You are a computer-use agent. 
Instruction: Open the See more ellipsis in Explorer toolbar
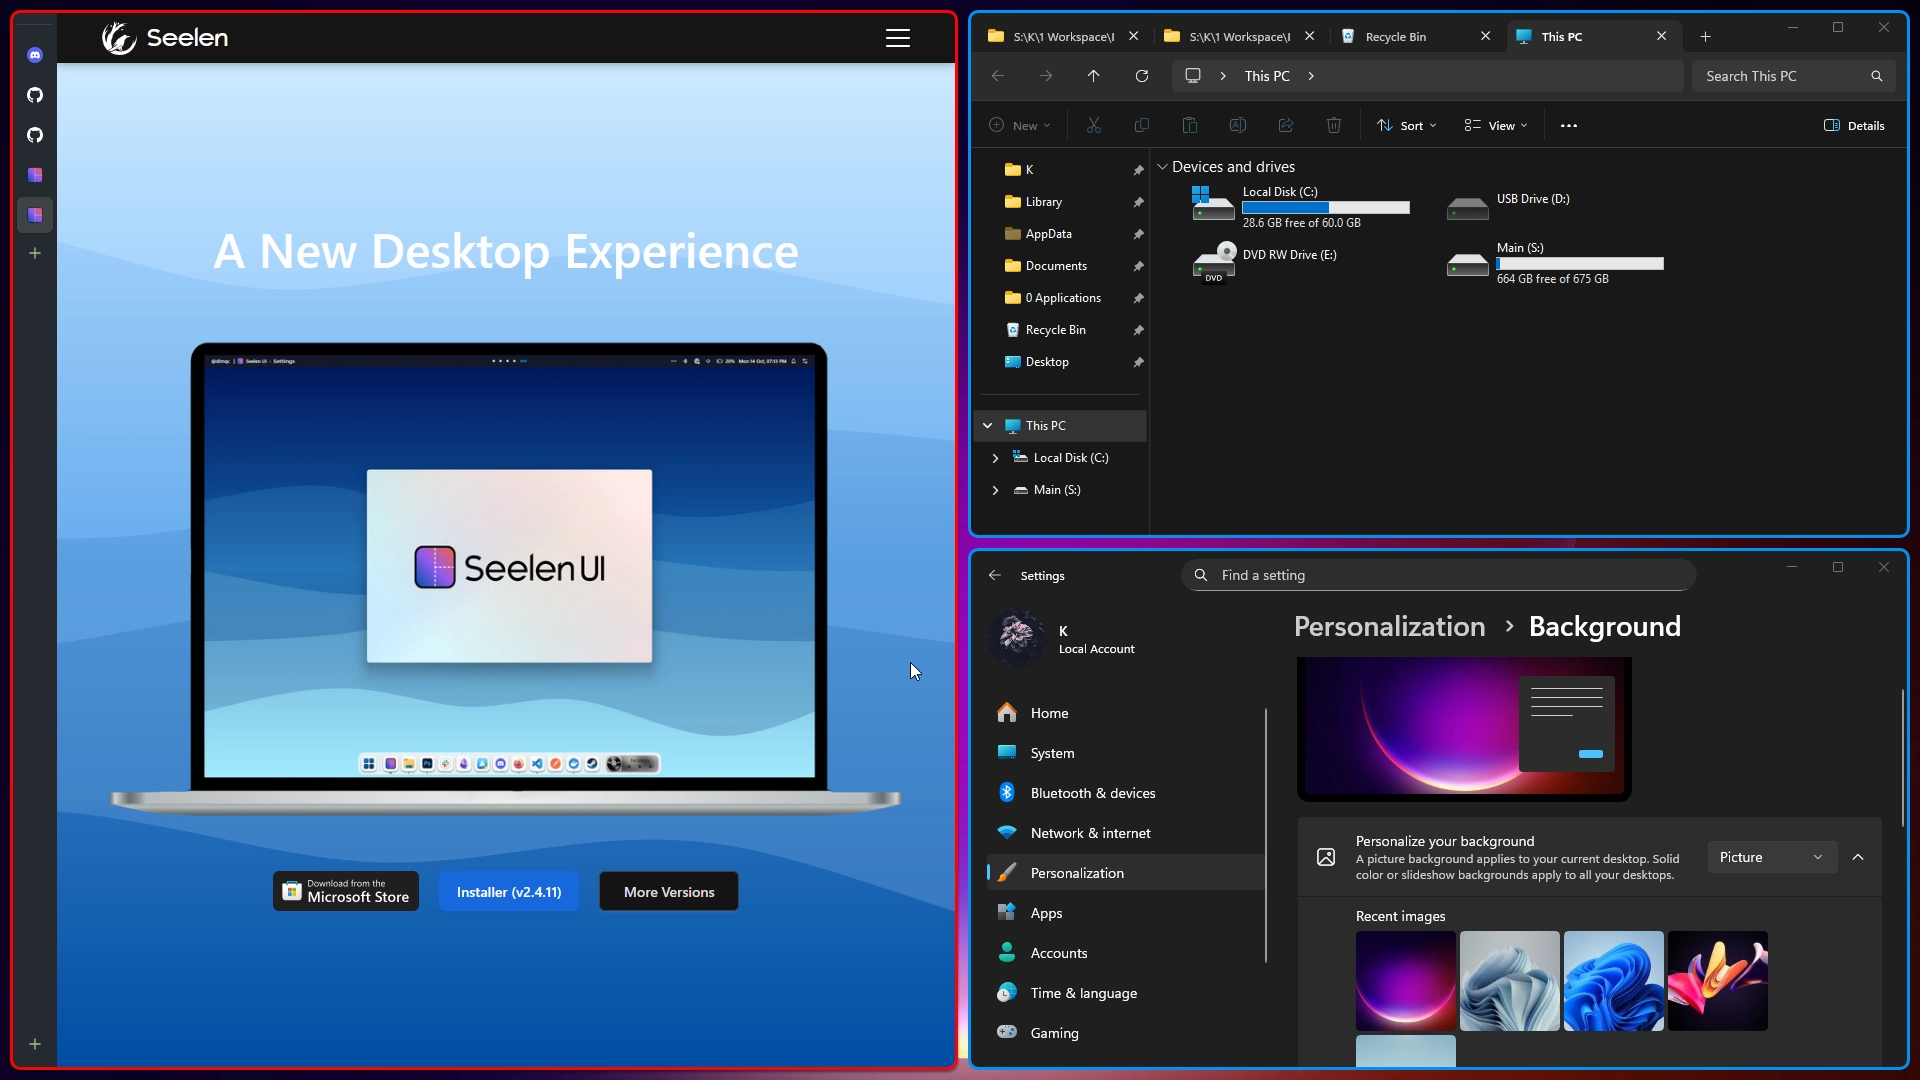pyautogui.click(x=1568, y=125)
